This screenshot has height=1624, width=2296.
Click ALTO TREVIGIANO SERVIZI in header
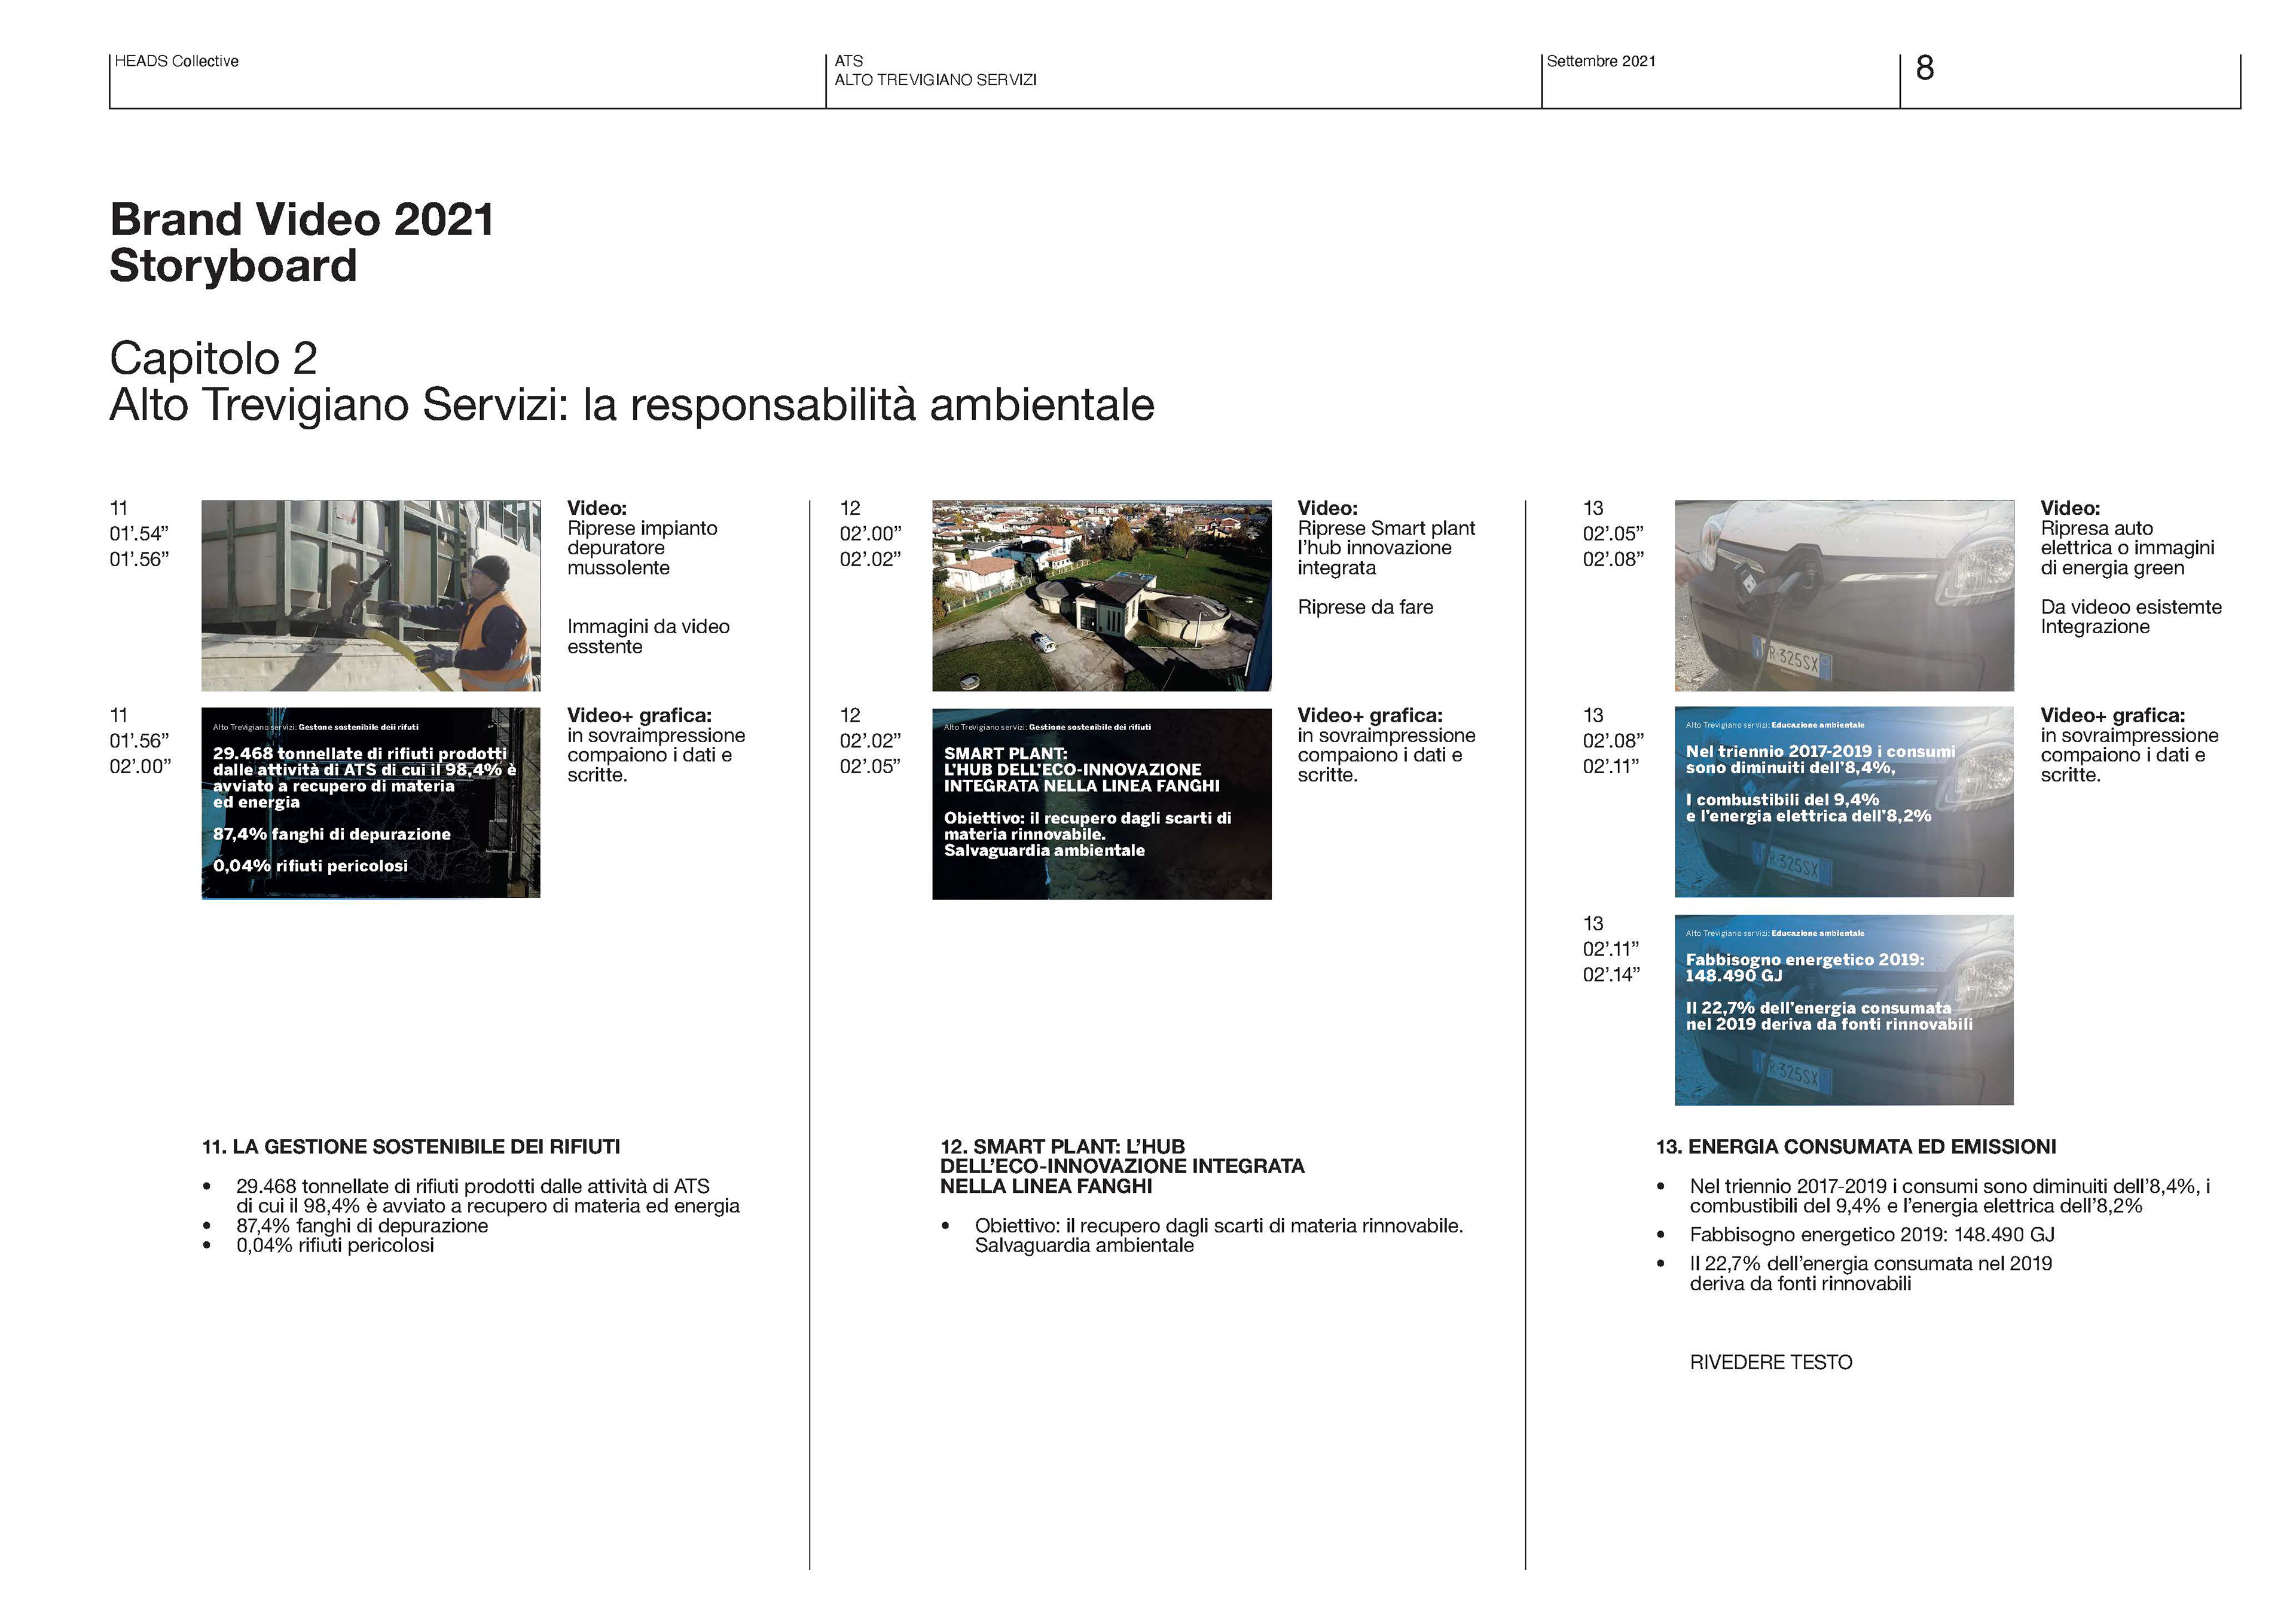coord(935,80)
